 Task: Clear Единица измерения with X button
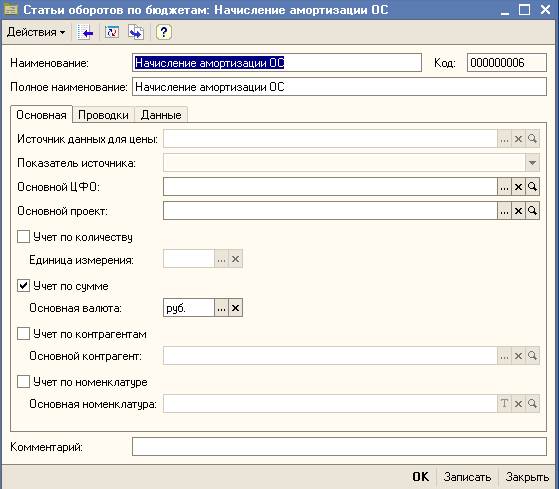tap(235, 259)
